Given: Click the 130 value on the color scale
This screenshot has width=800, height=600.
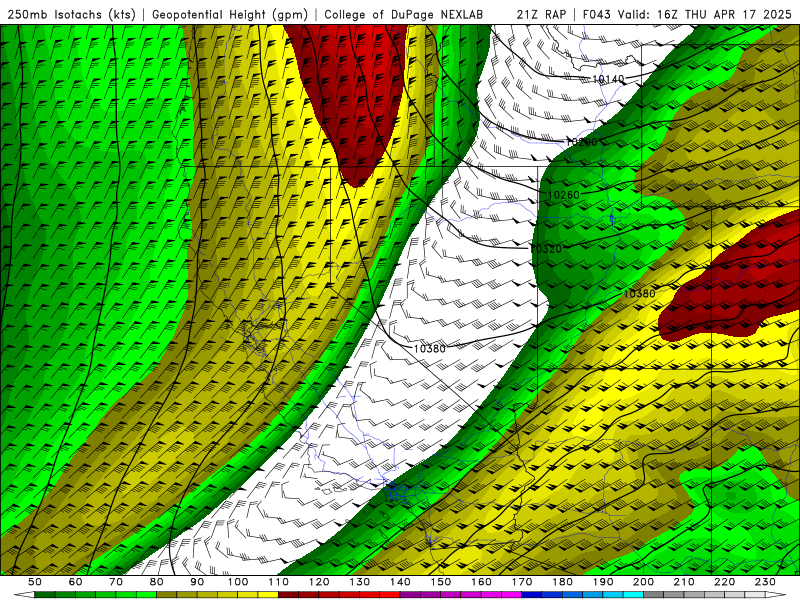Looking at the screenshot, I should (x=360, y=582).
